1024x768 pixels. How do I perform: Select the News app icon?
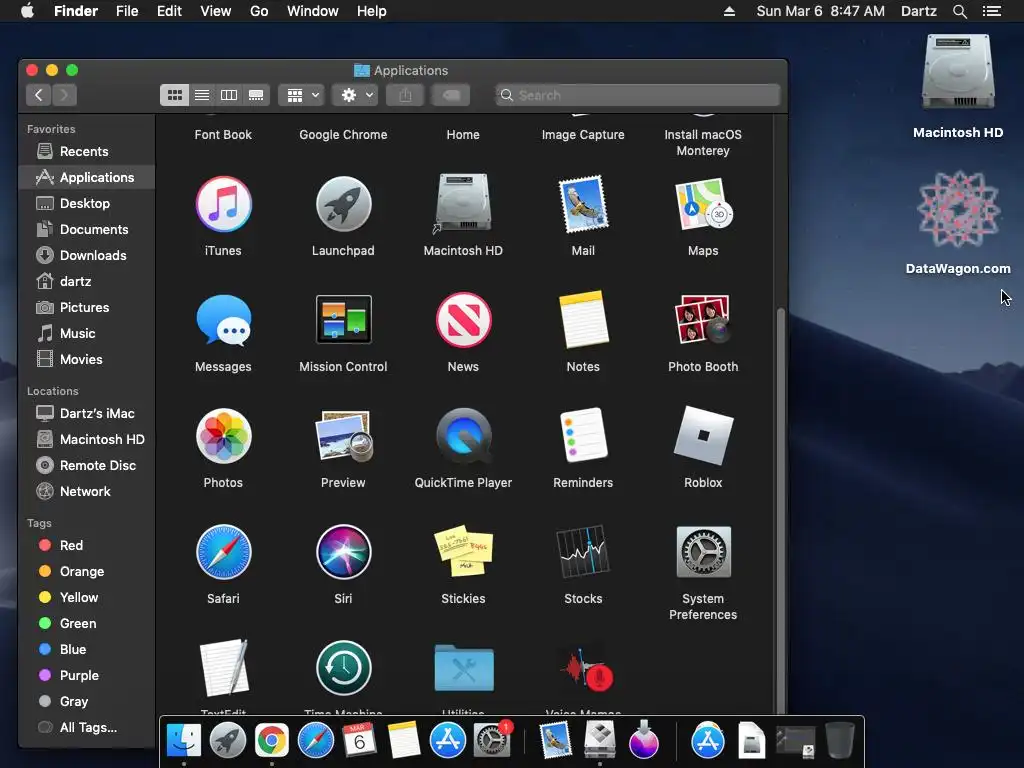pos(463,320)
